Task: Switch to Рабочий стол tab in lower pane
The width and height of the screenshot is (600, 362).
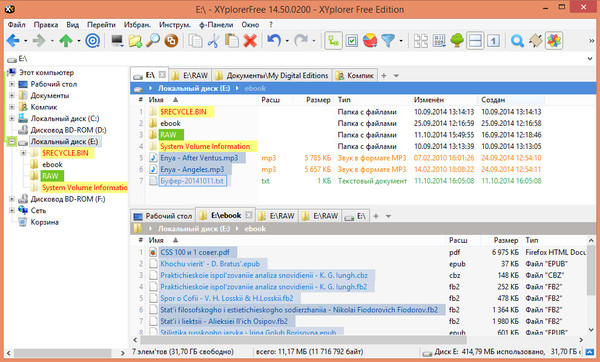Action: (x=163, y=216)
